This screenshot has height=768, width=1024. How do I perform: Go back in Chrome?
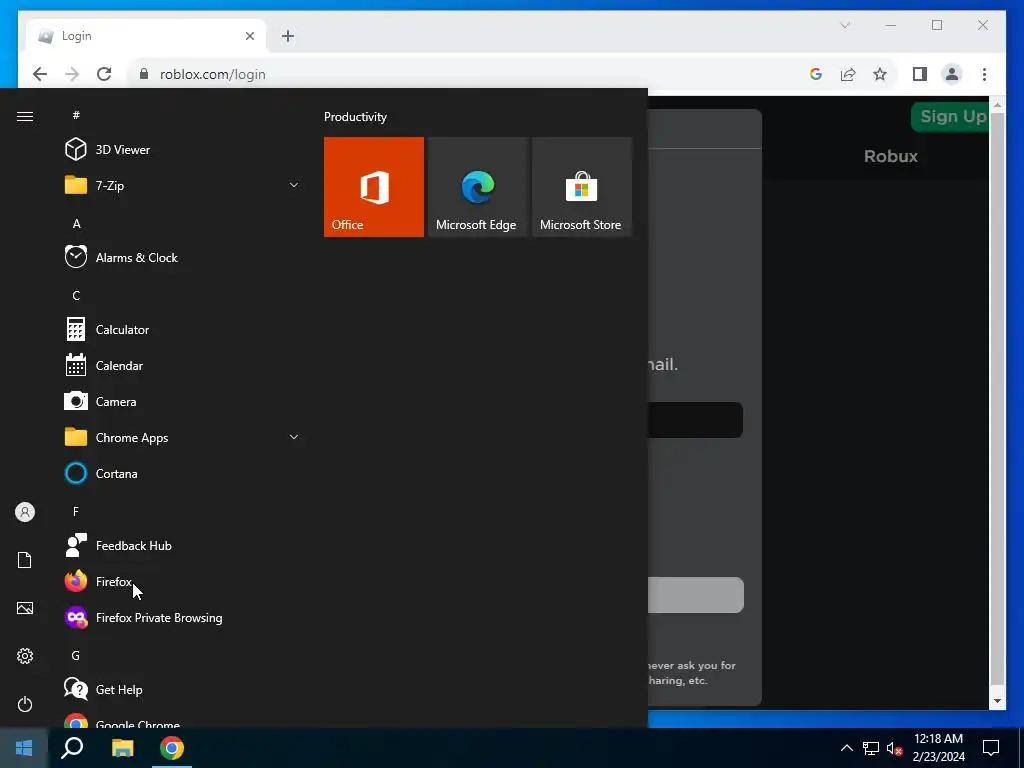[40, 74]
